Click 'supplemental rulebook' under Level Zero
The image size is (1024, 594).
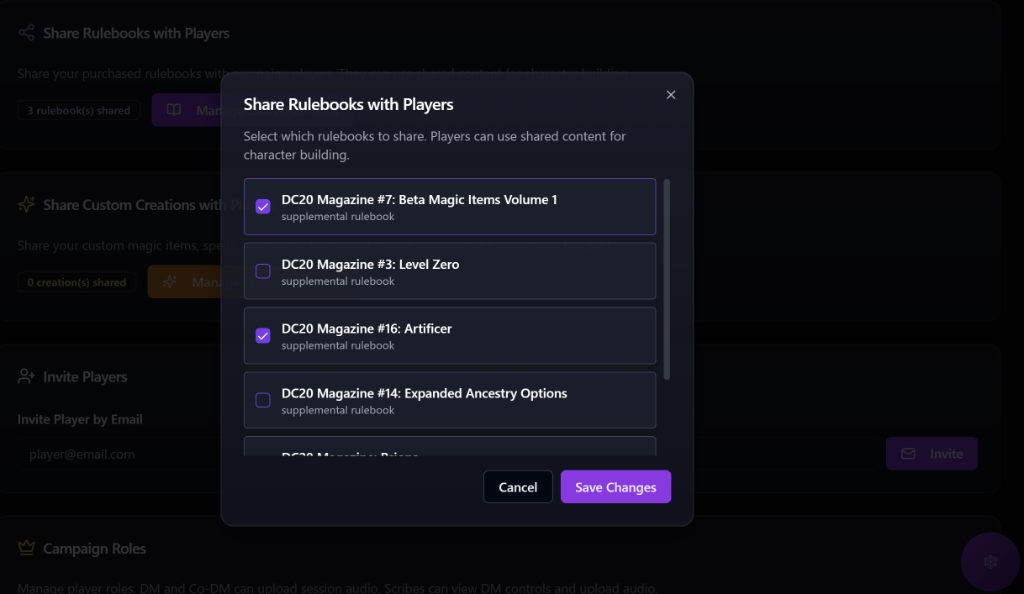338,281
